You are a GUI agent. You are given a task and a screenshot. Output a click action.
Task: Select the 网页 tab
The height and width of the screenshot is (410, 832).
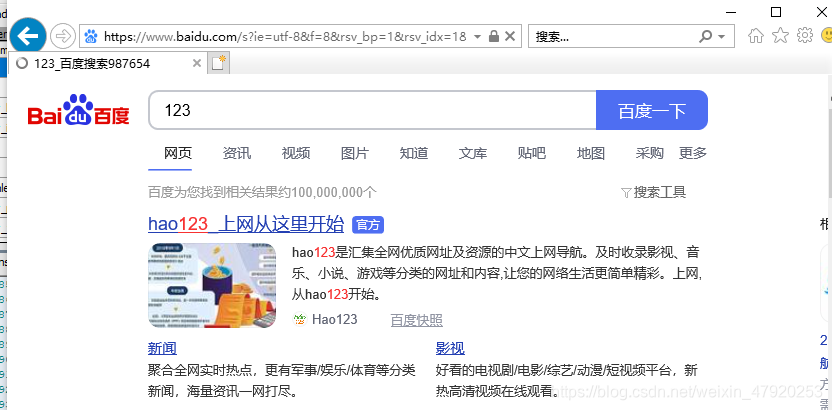click(x=178, y=154)
